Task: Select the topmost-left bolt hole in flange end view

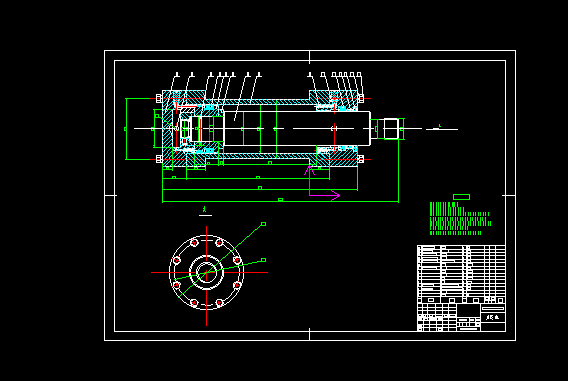Action: point(194,243)
